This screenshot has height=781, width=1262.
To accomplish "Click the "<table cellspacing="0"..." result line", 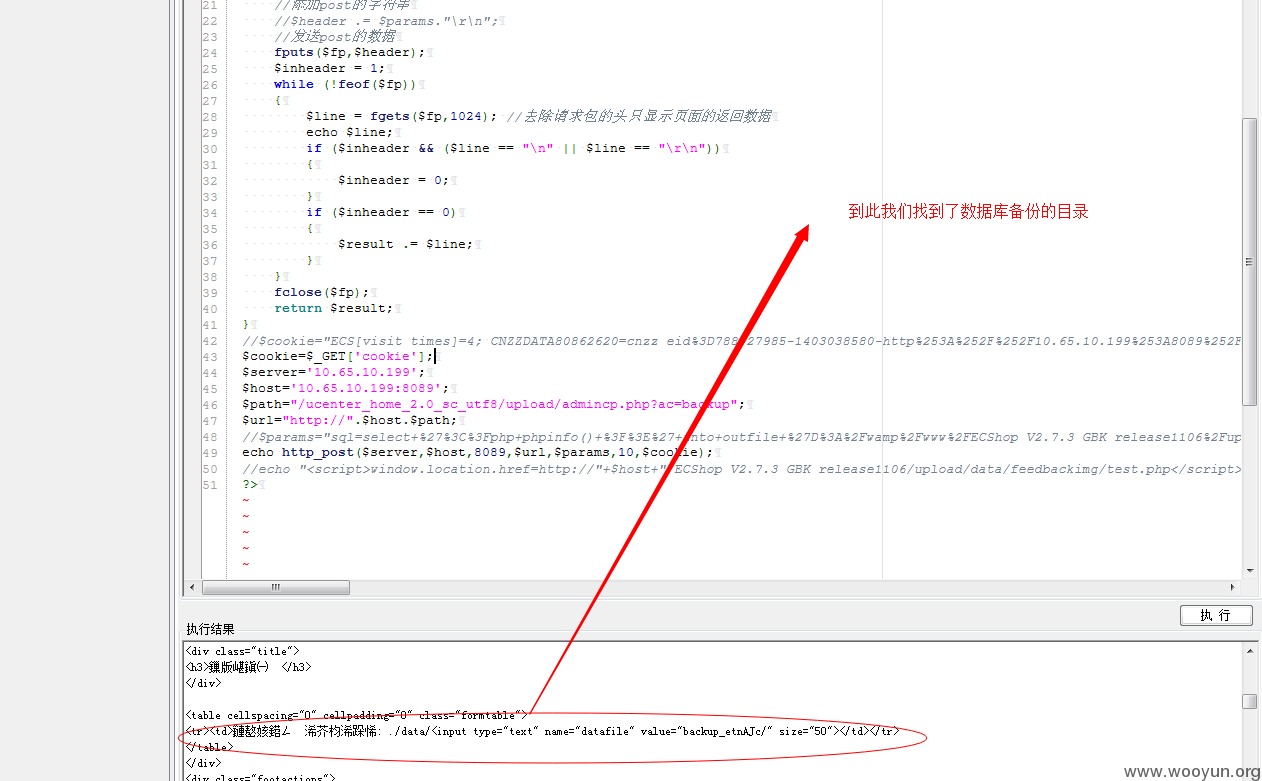I will [356, 715].
